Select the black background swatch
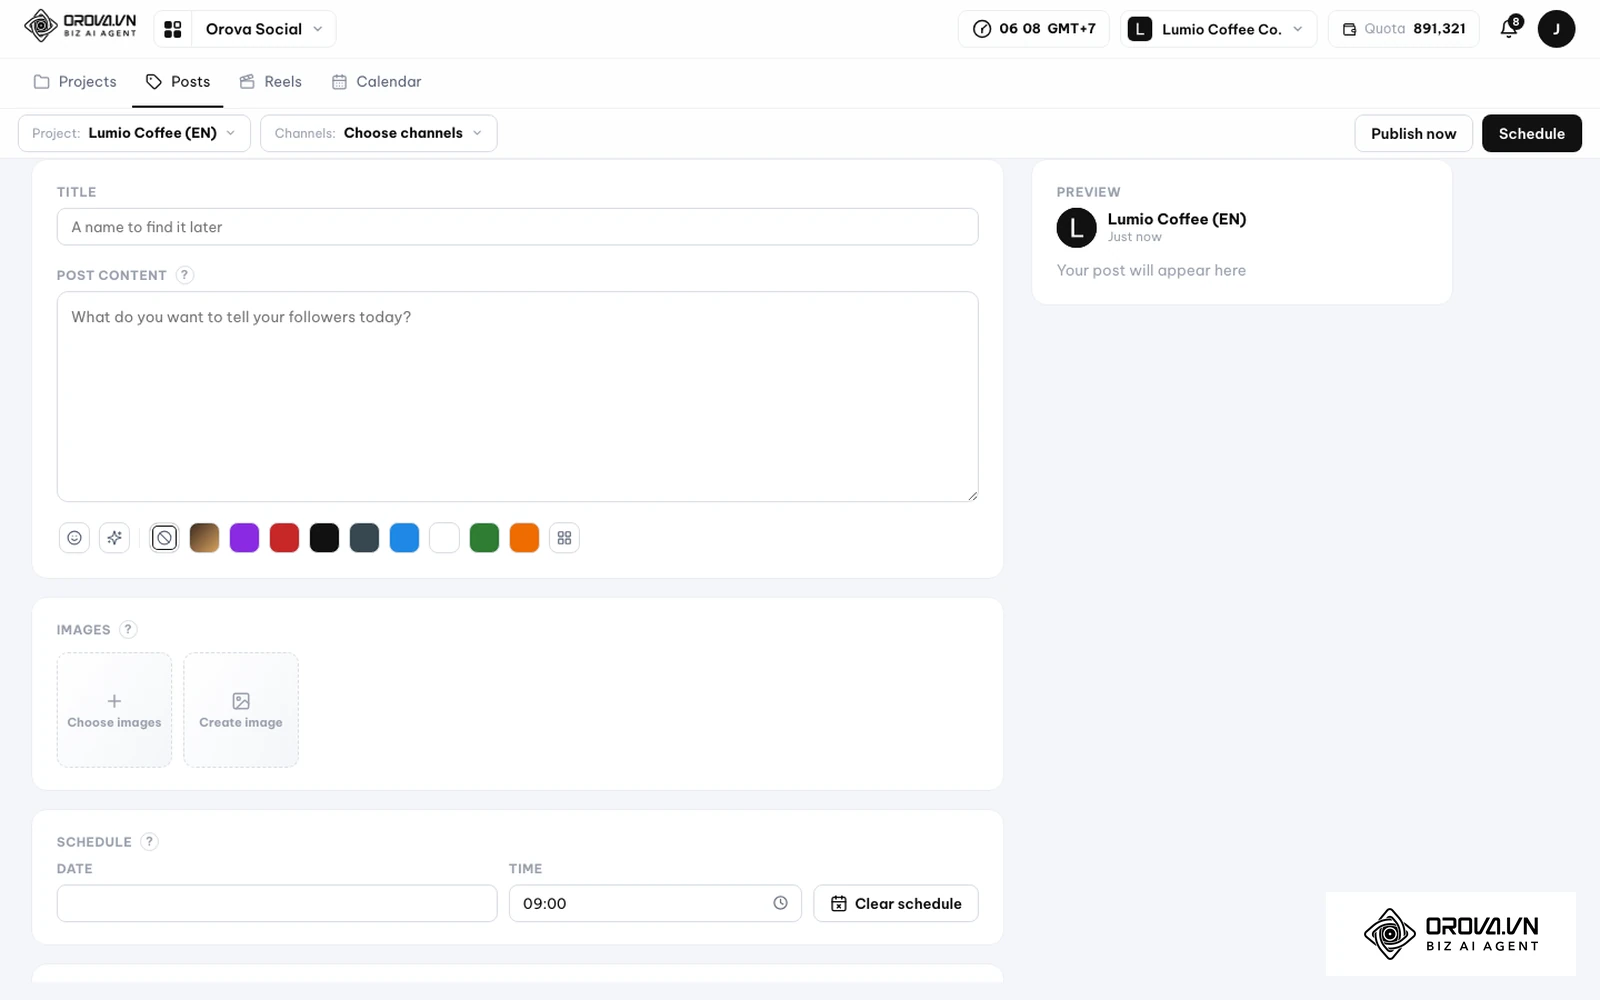The height and width of the screenshot is (1000, 1600). [x=324, y=538]
